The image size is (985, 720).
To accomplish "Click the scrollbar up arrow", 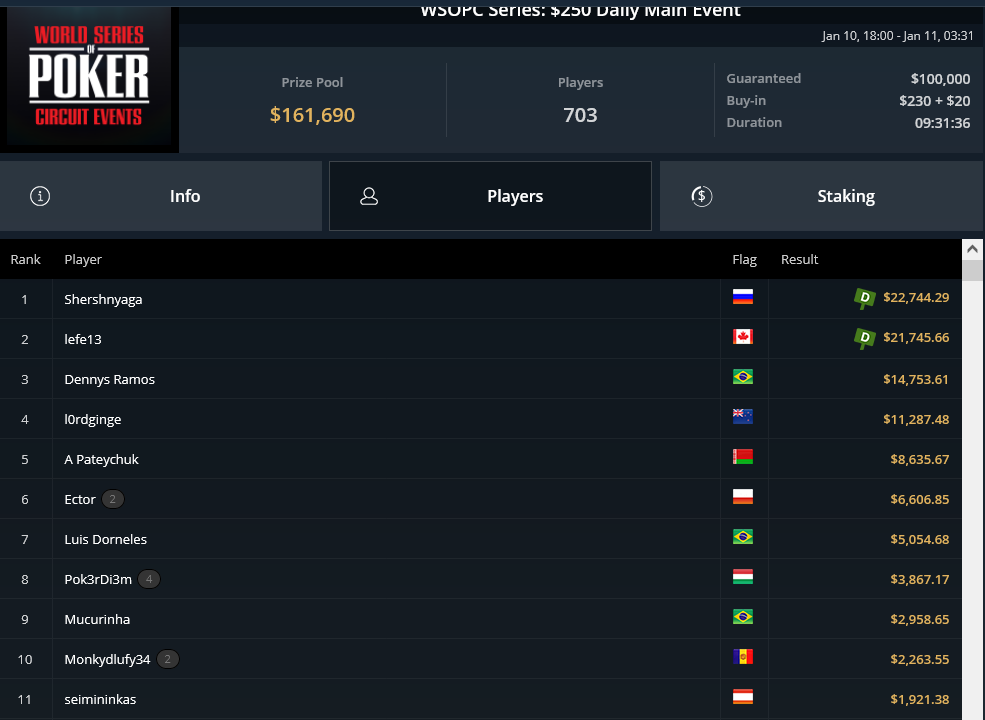I will [972, 249].
